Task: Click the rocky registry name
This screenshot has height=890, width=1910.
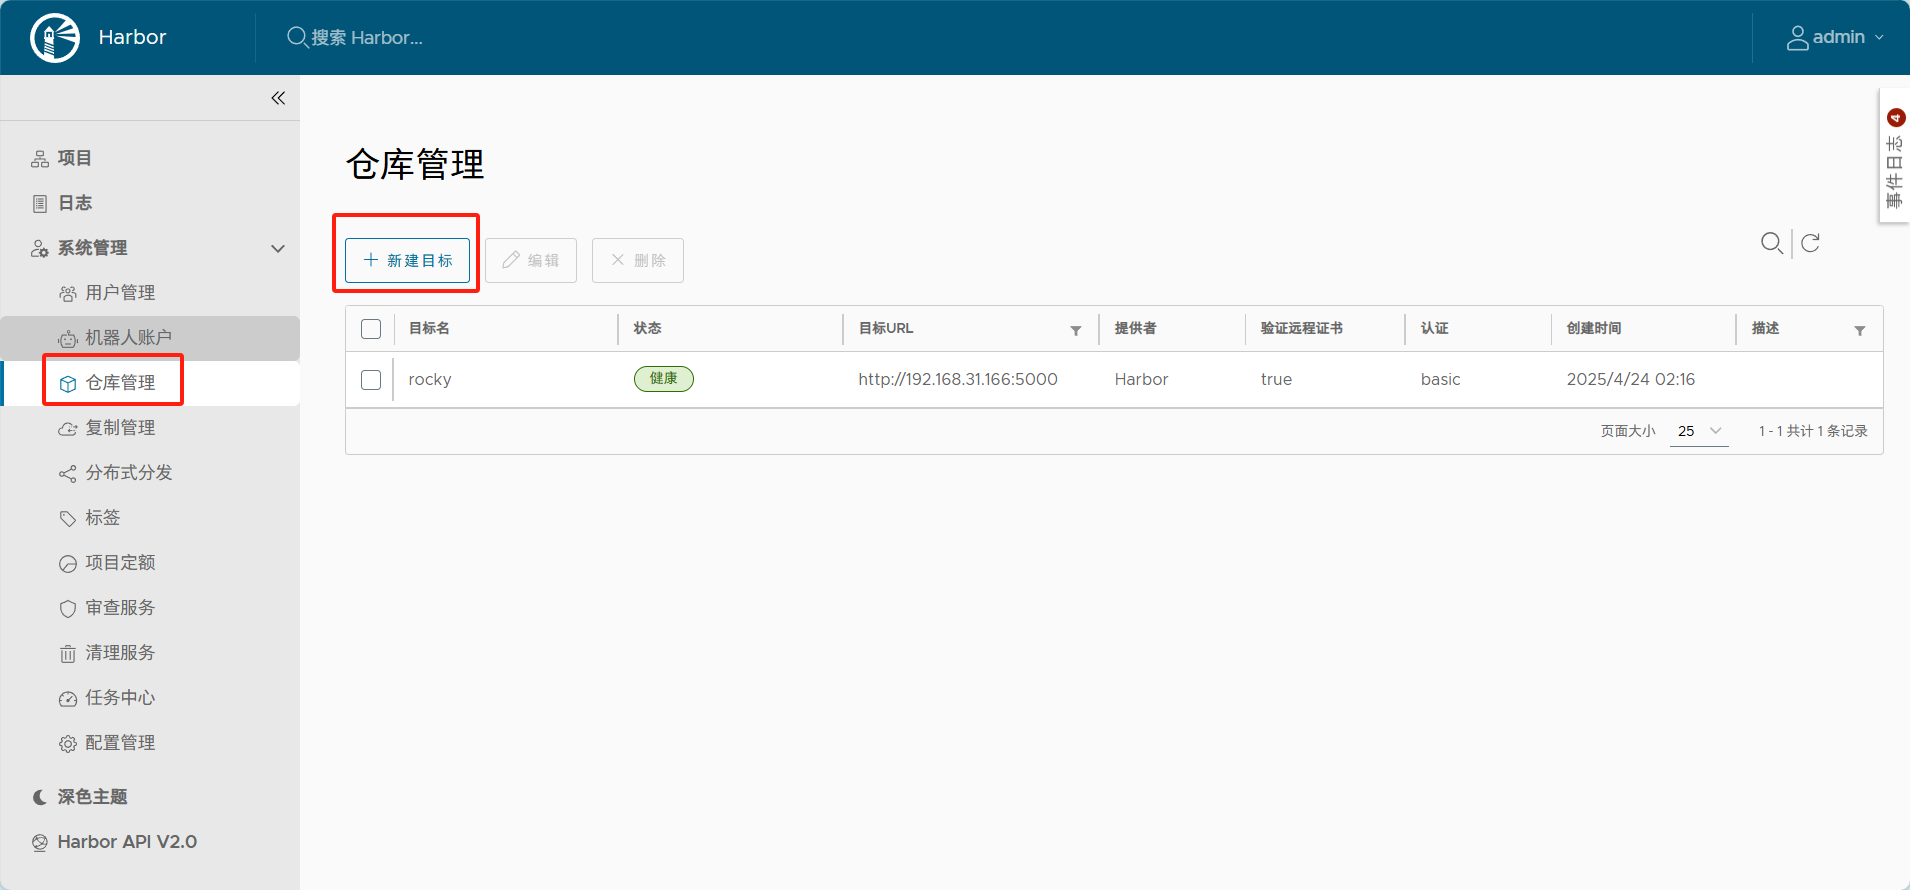Action: click(x=430, y=380)
